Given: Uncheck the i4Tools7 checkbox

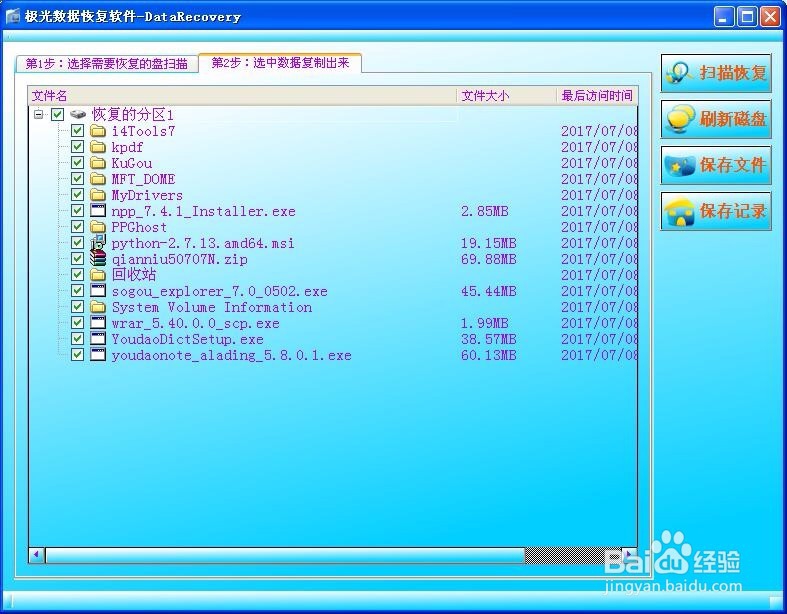Looking at the screenshot, I should (77, 131).
